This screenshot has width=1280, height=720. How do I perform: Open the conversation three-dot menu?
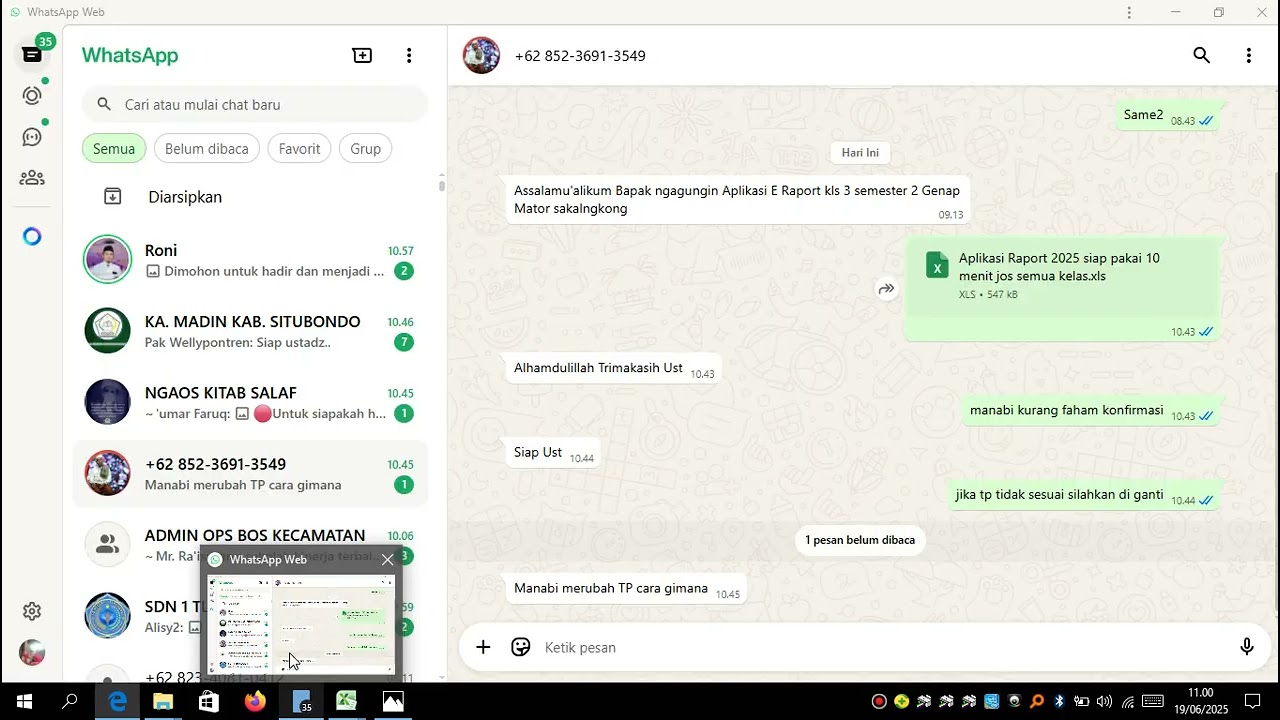[x=1248, y=56]
